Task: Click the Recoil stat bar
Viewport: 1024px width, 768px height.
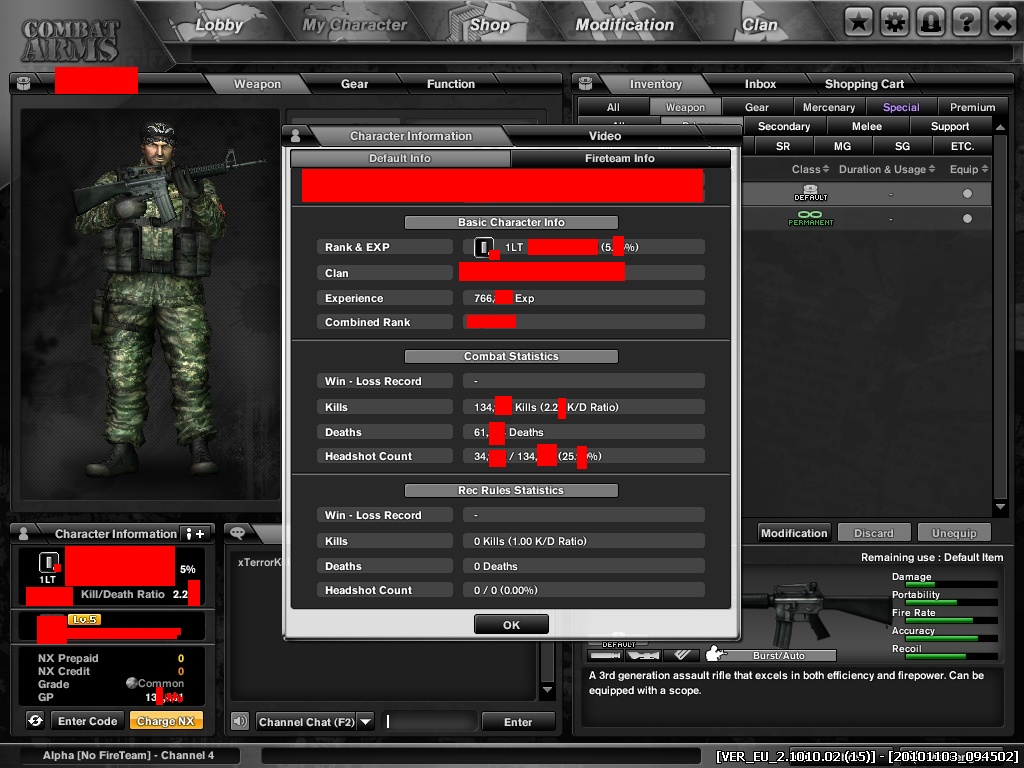Action: (951, 656)
